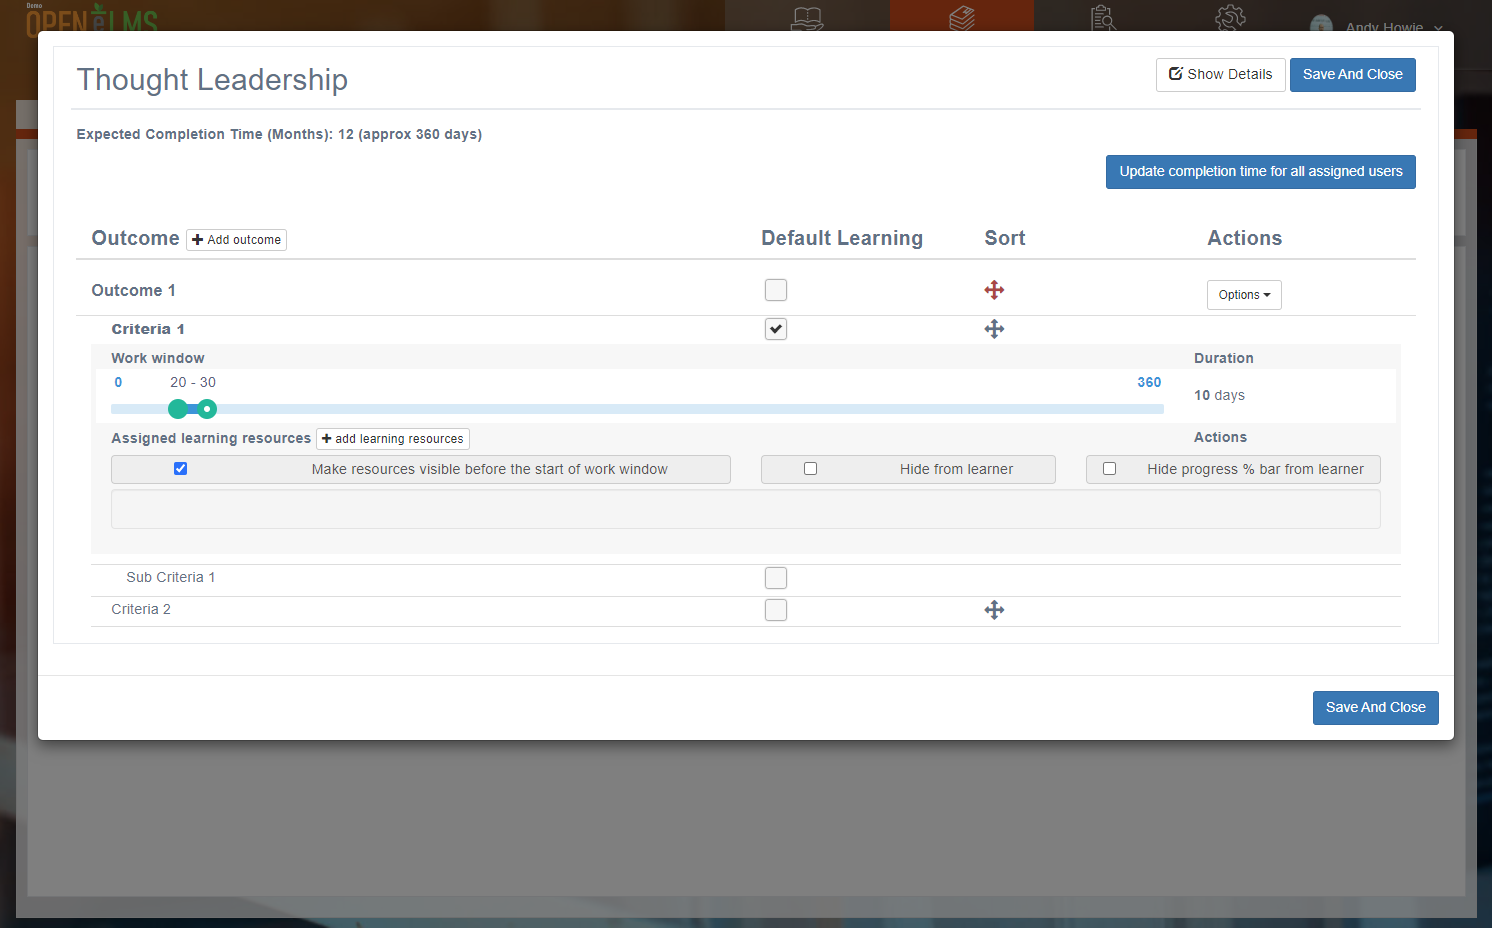Select the Criteria 2 row label
The image size is (1492, 928).
click(x=141, y=610)
